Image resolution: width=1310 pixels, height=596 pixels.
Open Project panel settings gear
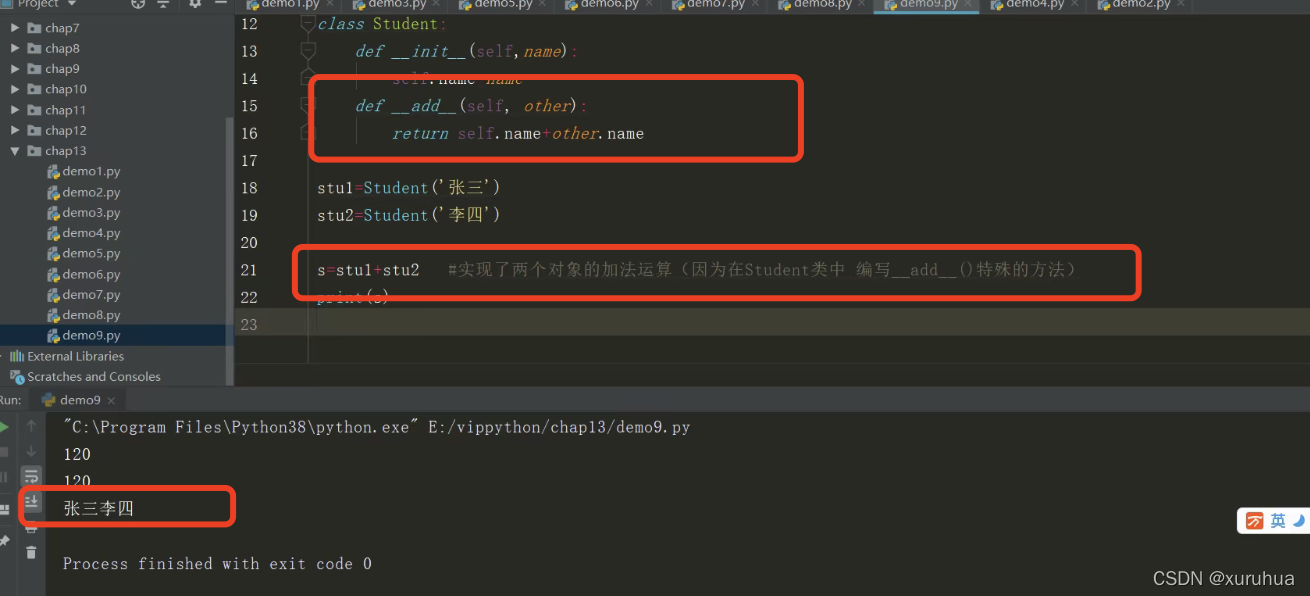(194, 4)
